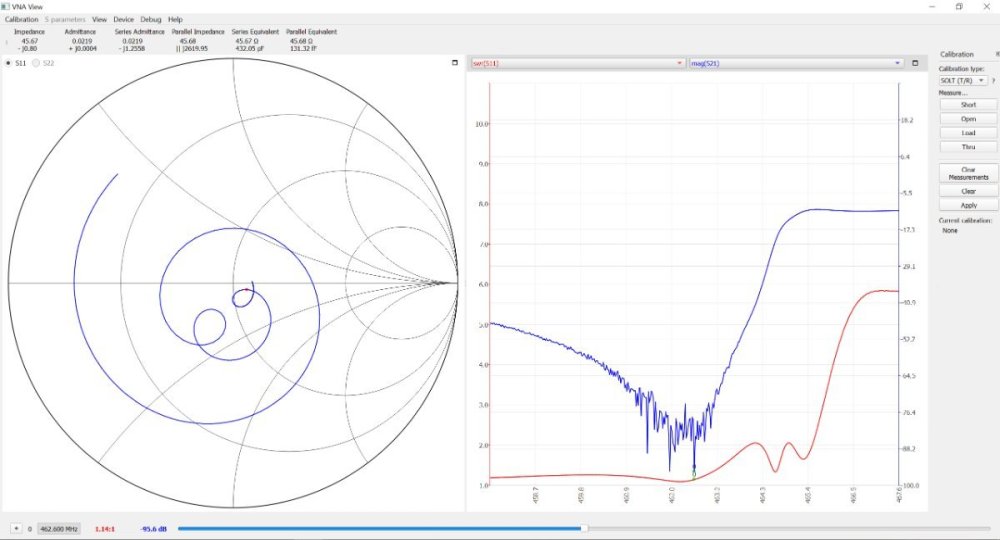The image size is (1000, 540).
Task: Click the Clear Measurements button
Action: (x=967, y=173)
